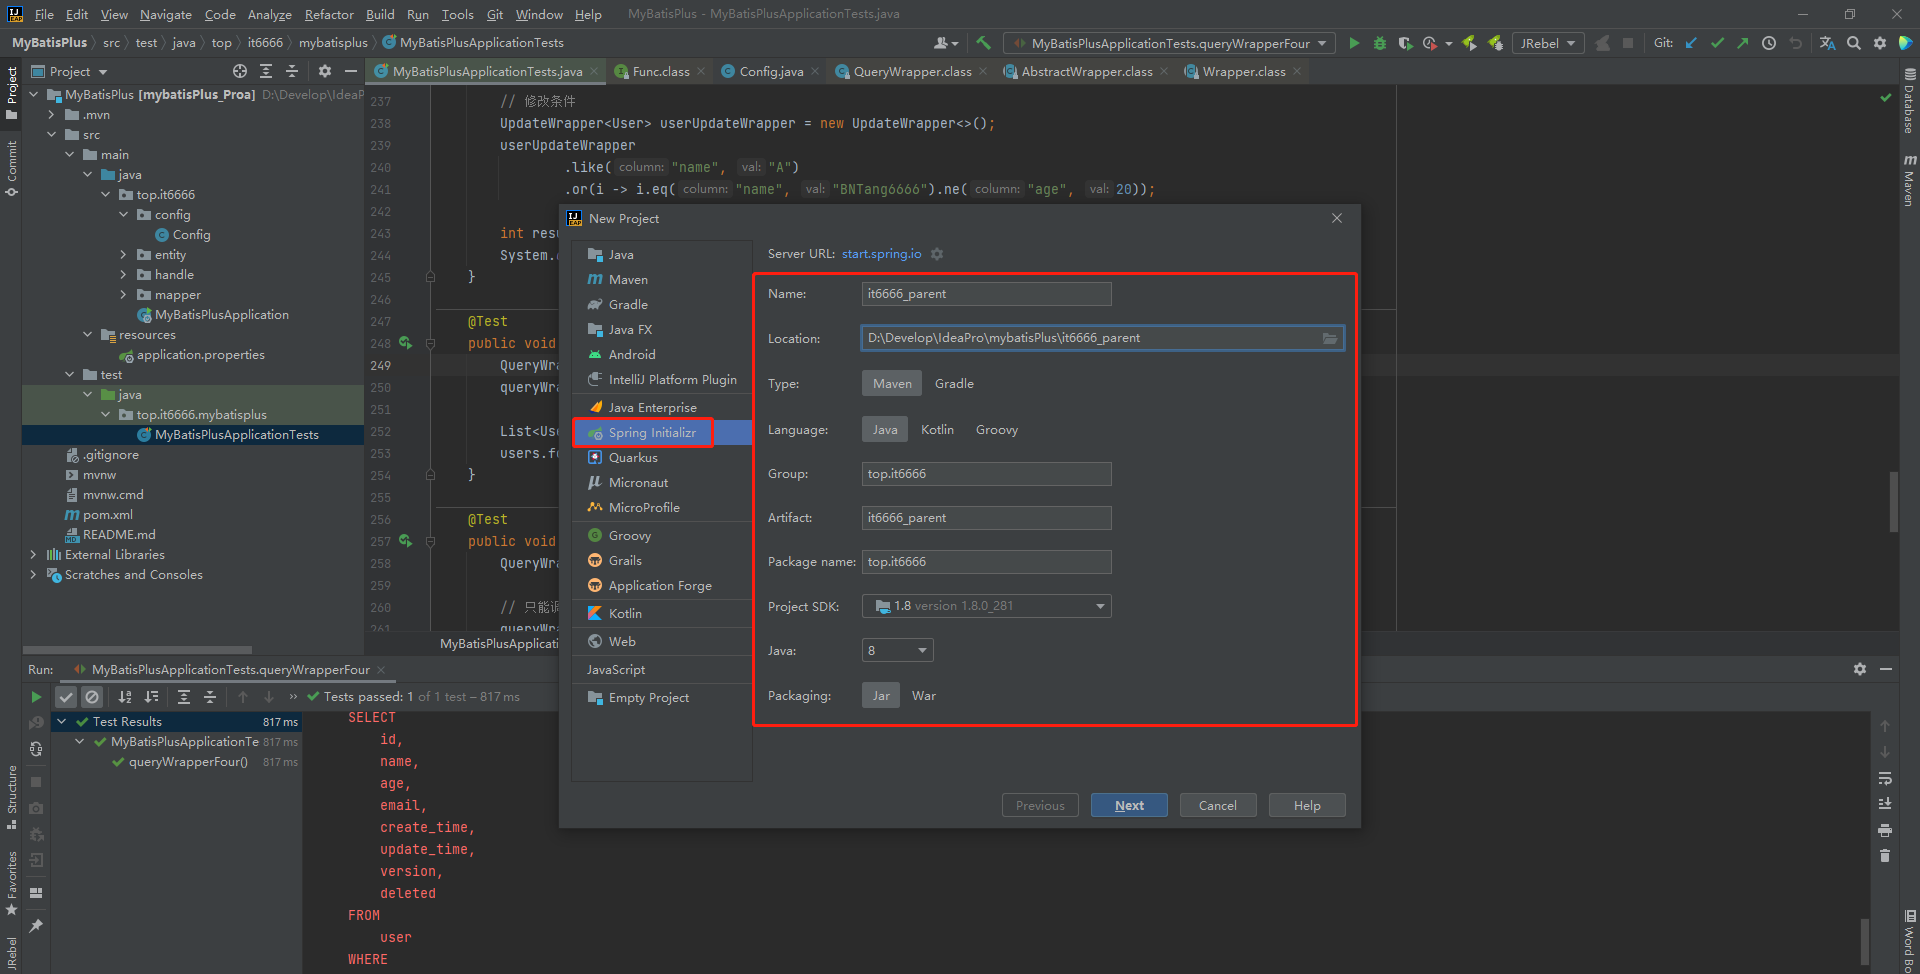Expand all test results
The image size is (1920, 974).
pos(184,697)
